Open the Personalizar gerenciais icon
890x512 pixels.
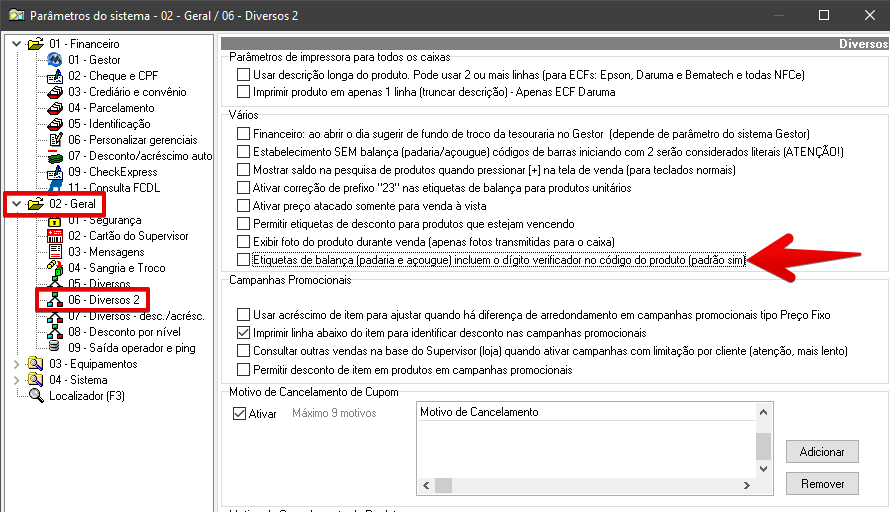pyautogui.click(x=55, y=140)
